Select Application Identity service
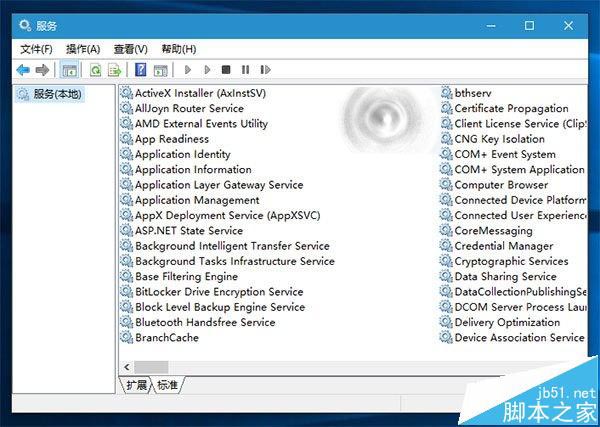600x427 pixels. click(x=183, y=154)
